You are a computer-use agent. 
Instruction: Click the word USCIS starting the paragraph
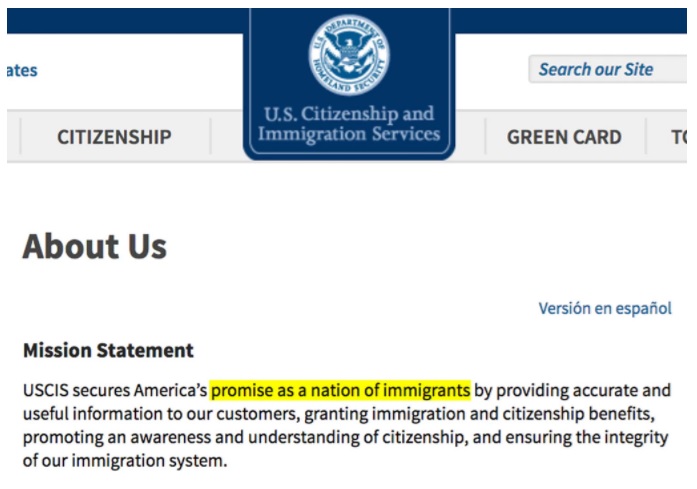point(46,390)
